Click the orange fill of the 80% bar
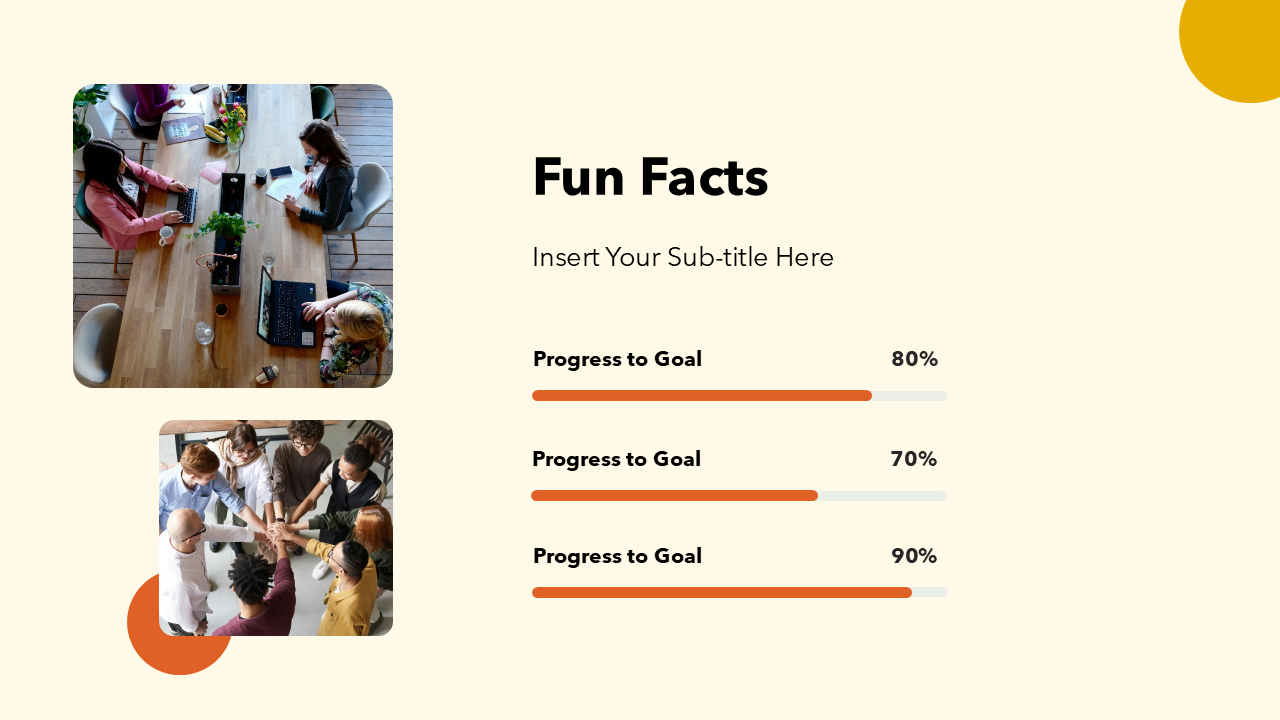 click(x=700, y=396)
